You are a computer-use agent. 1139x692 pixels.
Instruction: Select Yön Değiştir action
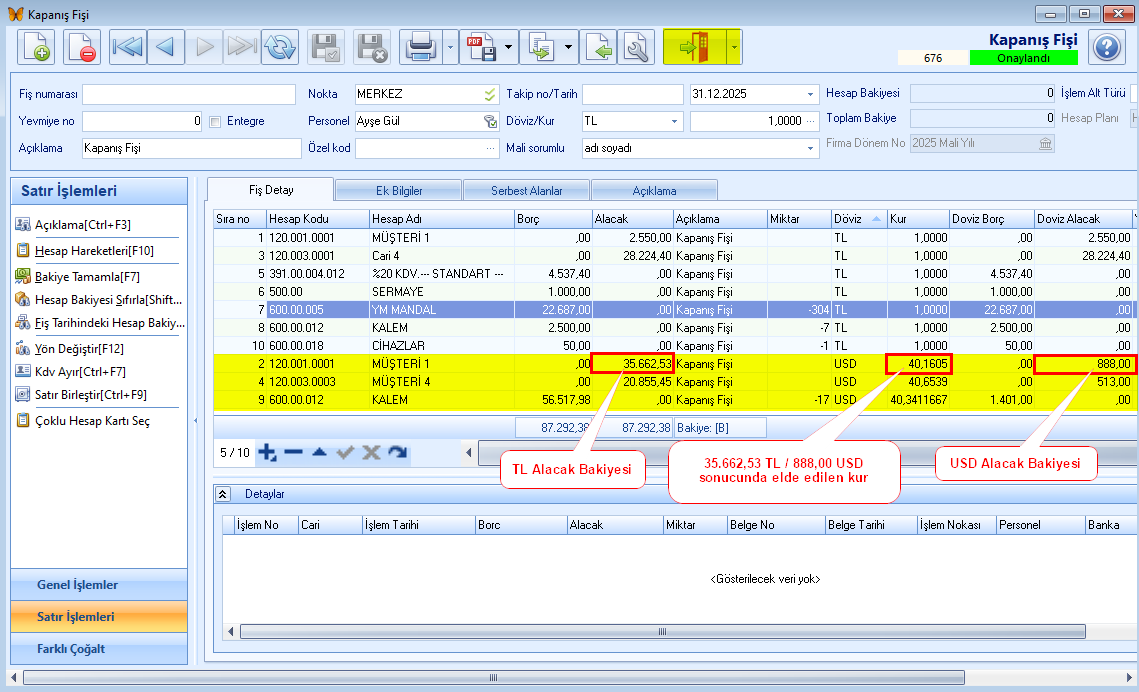pyautogui.click(x=79, y=349)
